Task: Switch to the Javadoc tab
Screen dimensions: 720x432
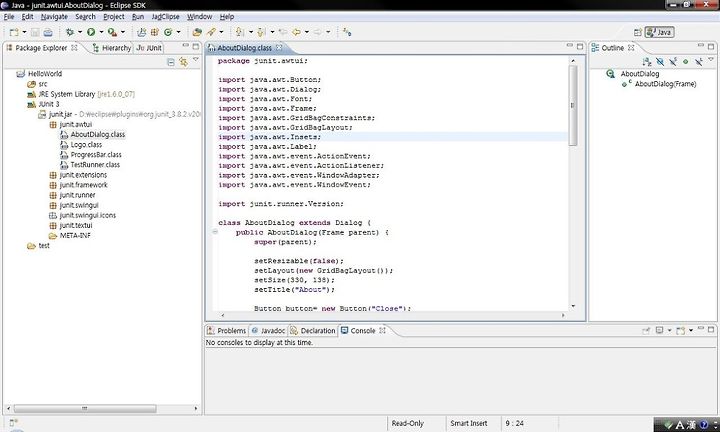Action: [268, 331]
